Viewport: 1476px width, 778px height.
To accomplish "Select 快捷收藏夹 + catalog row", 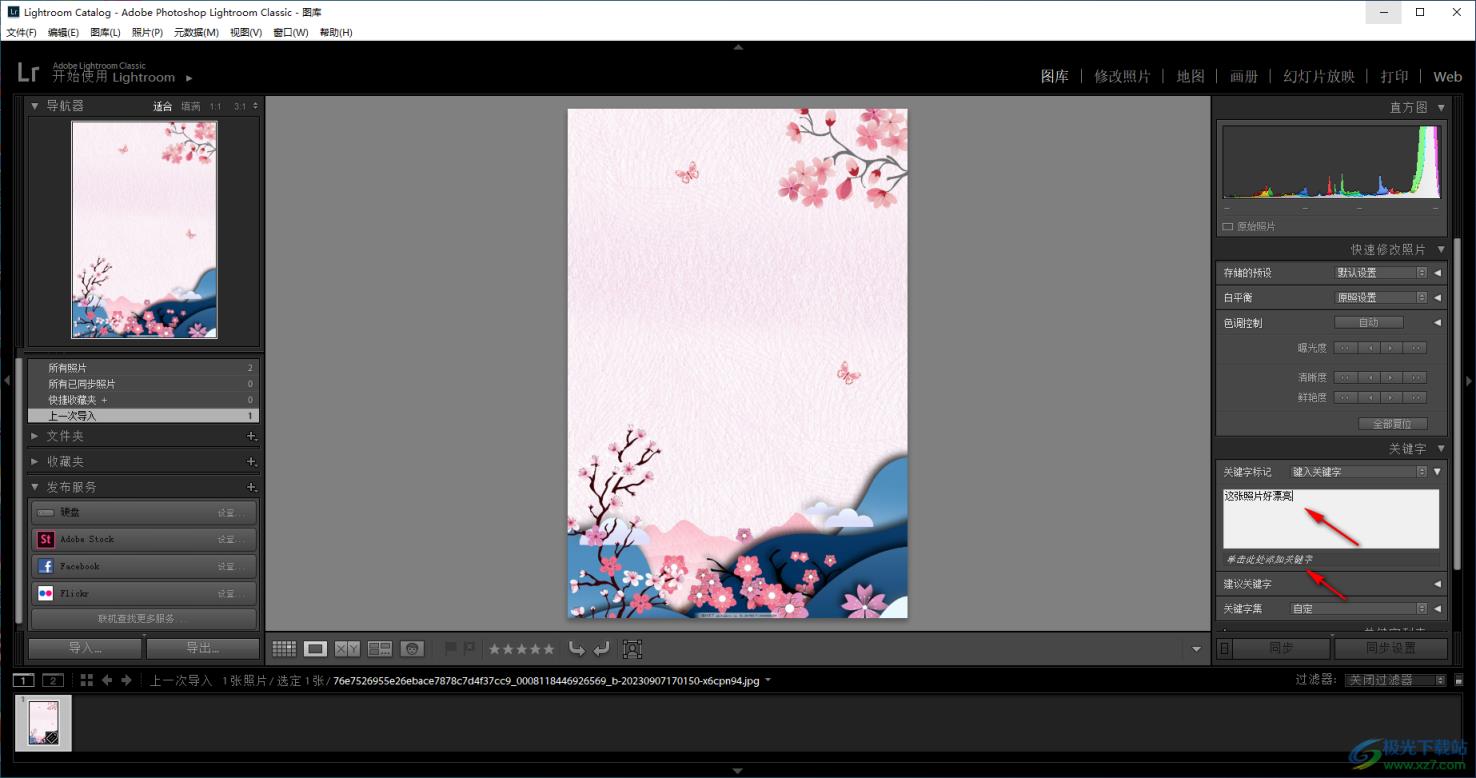I will click(143, 400).
